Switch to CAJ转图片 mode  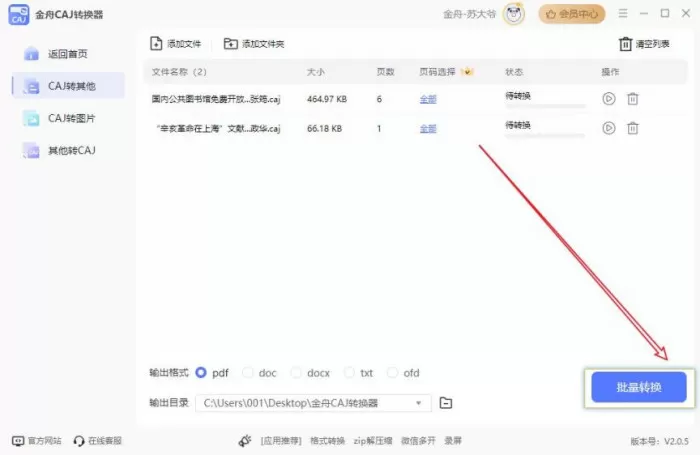pyautogui.click(x=68, y=118)
